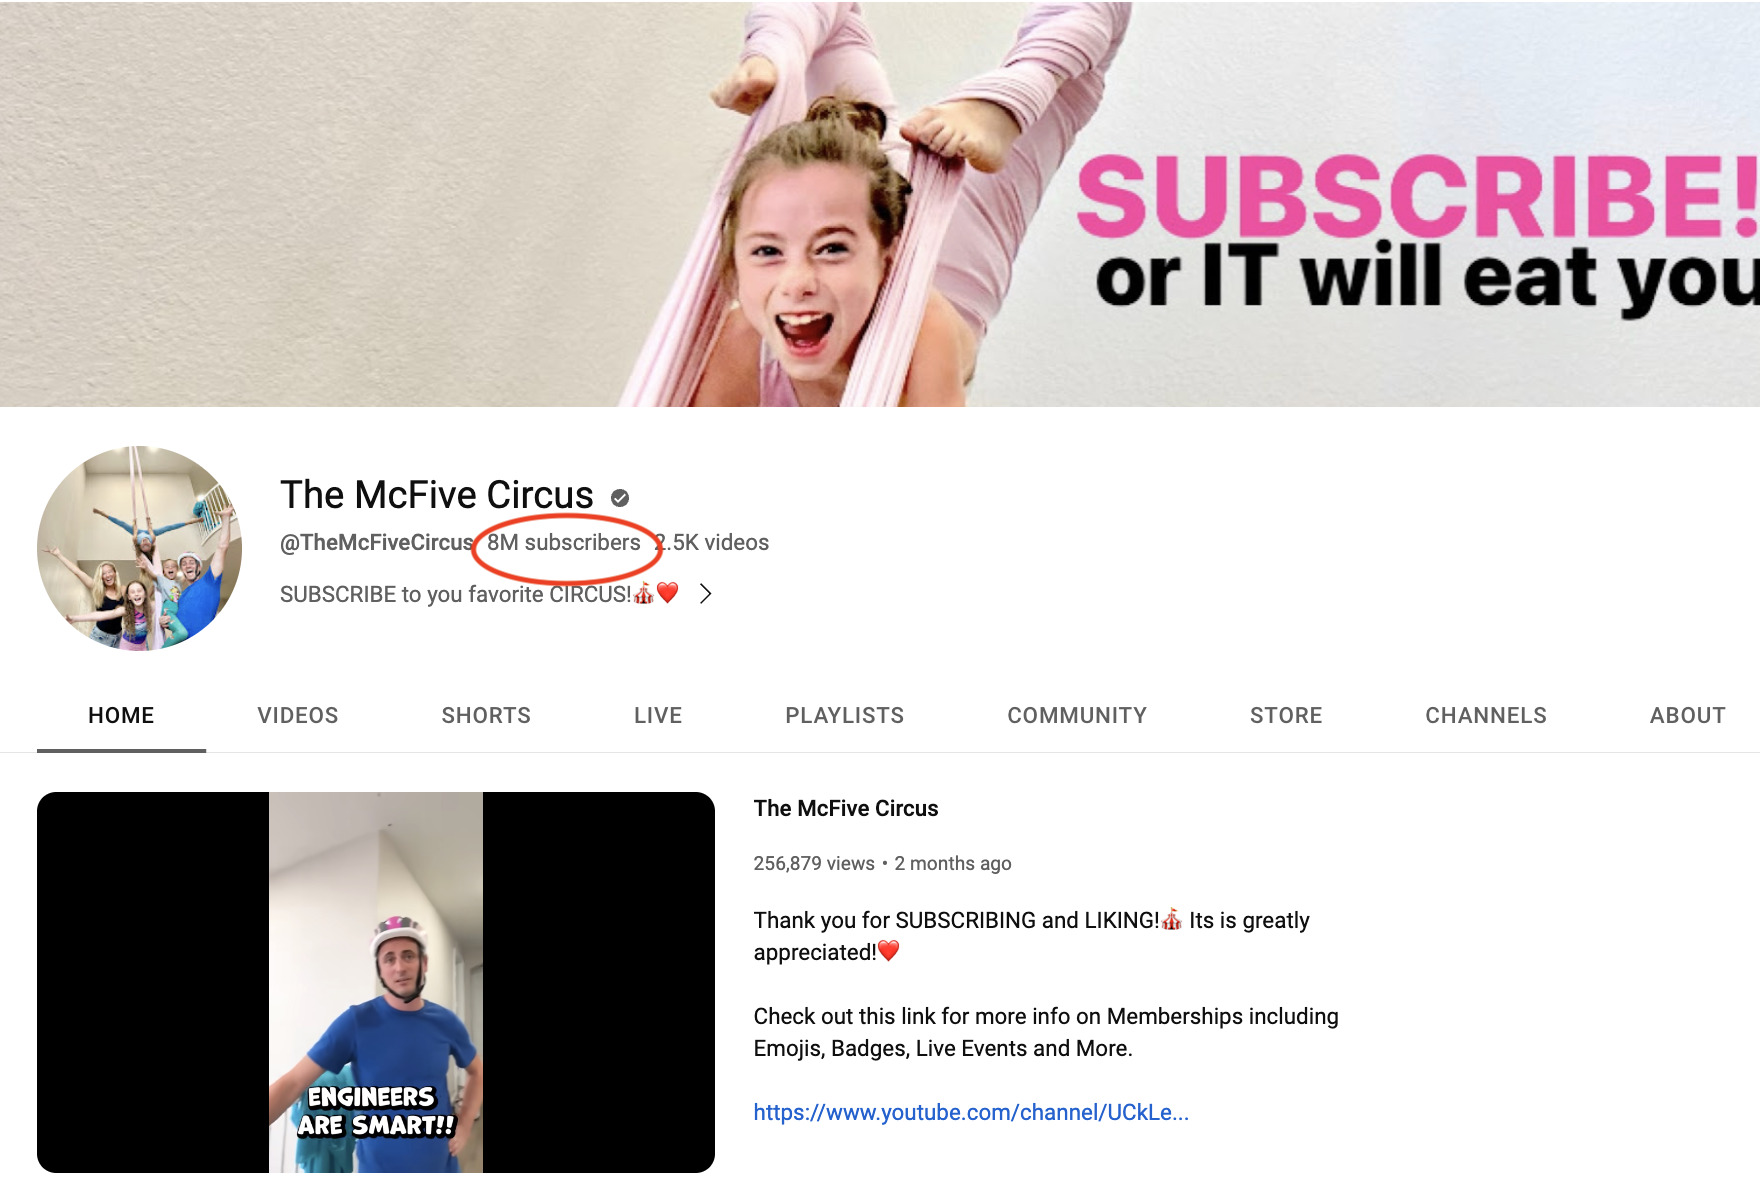Click the featured video title 'The McFive Circus'

click(x=845, y=809)
